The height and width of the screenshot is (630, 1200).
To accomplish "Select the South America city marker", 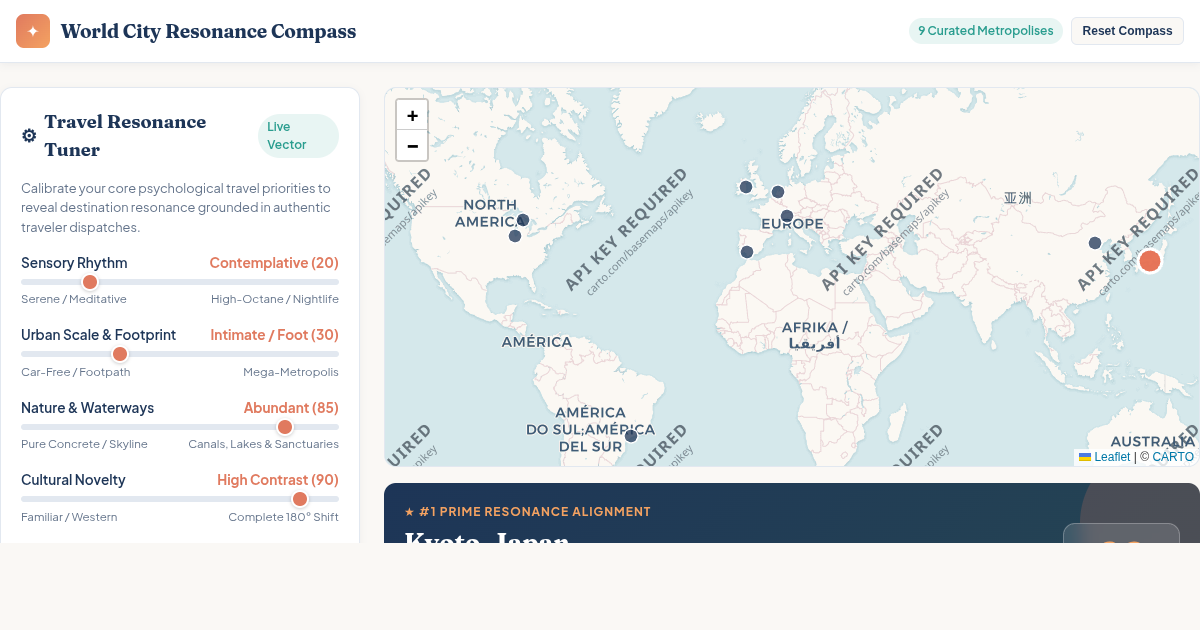I will click(x=631, y=436).
